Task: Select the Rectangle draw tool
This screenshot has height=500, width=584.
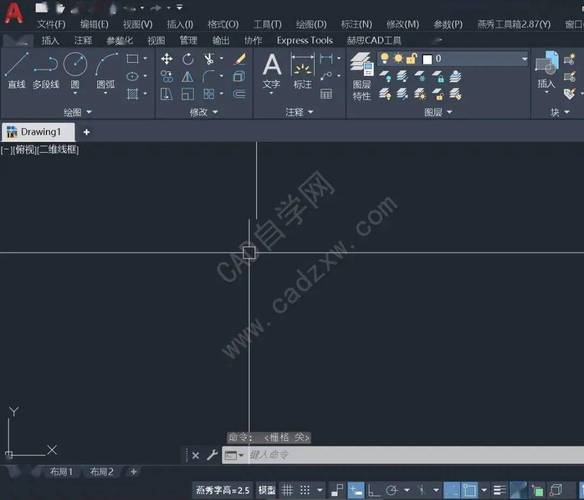Action: coord(133,58)
